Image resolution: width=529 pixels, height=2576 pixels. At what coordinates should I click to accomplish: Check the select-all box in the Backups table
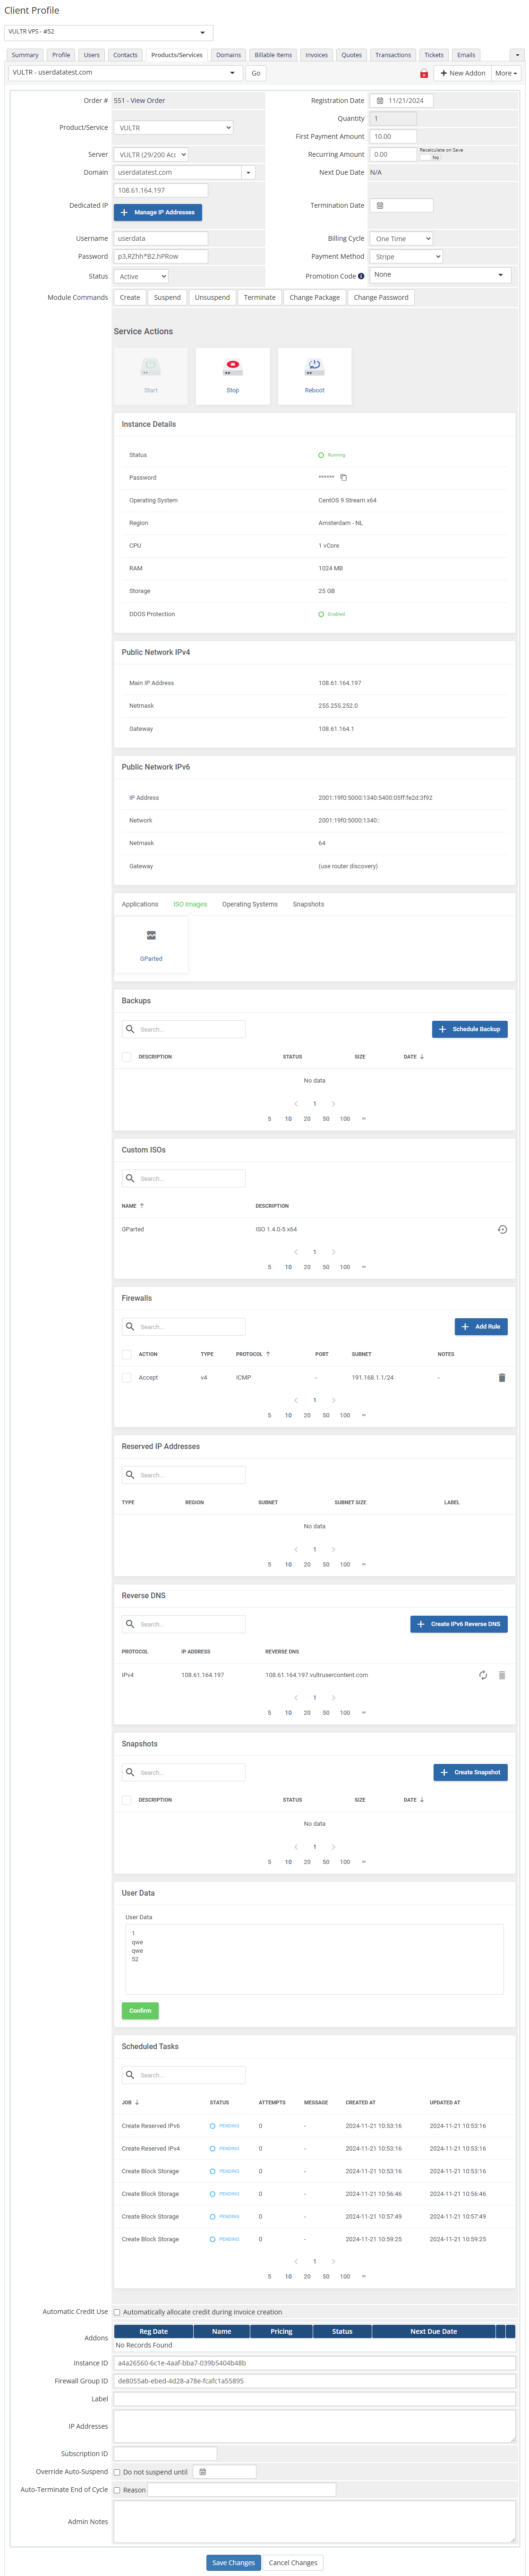[127, 1057]
